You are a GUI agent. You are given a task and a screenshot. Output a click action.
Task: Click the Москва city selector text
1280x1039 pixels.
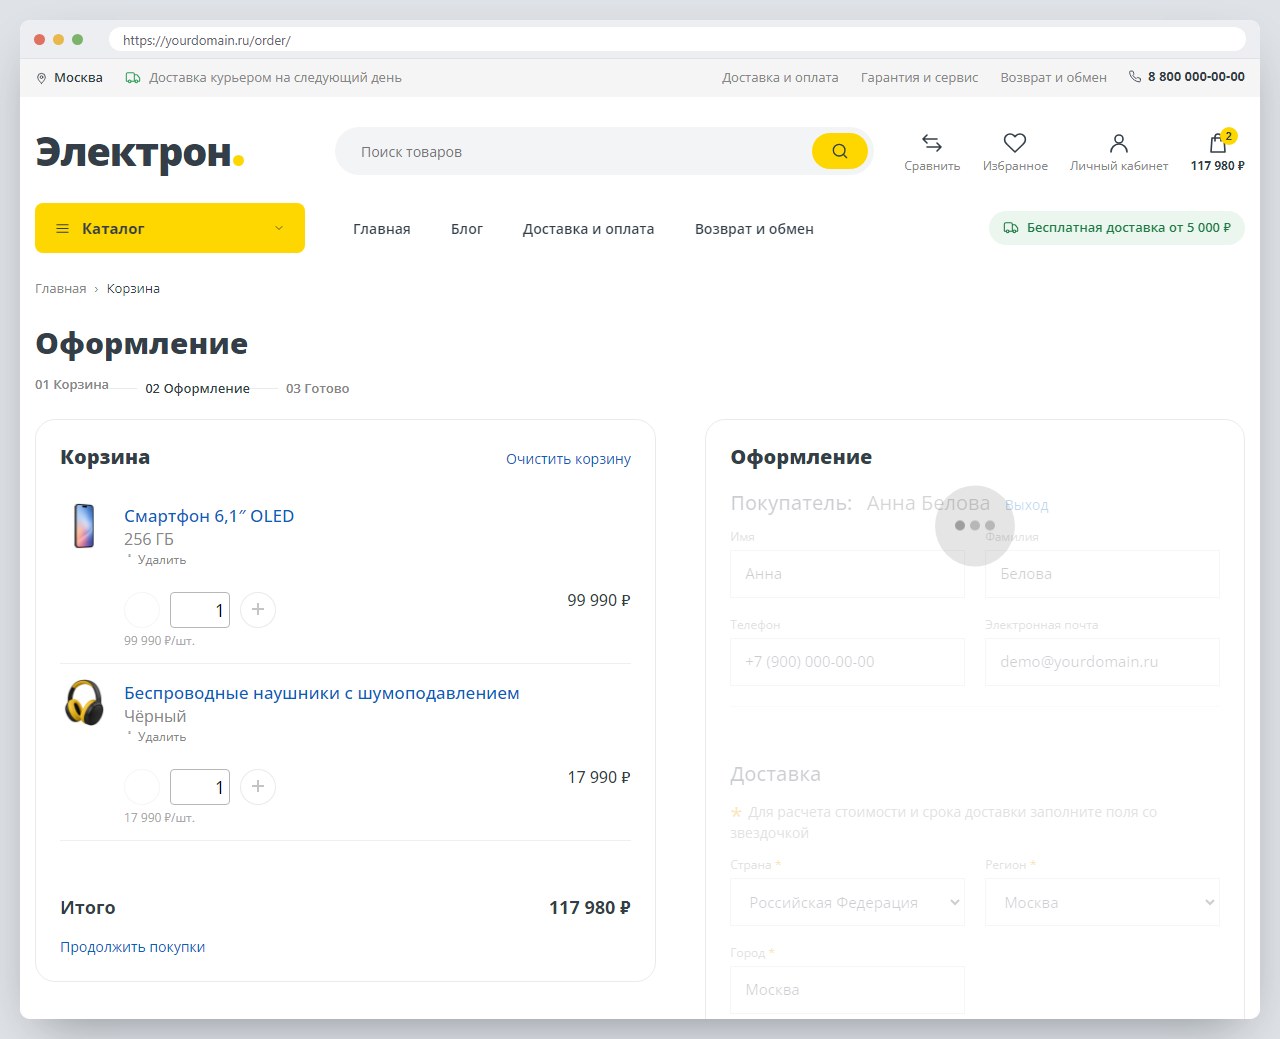click(78, 78)
